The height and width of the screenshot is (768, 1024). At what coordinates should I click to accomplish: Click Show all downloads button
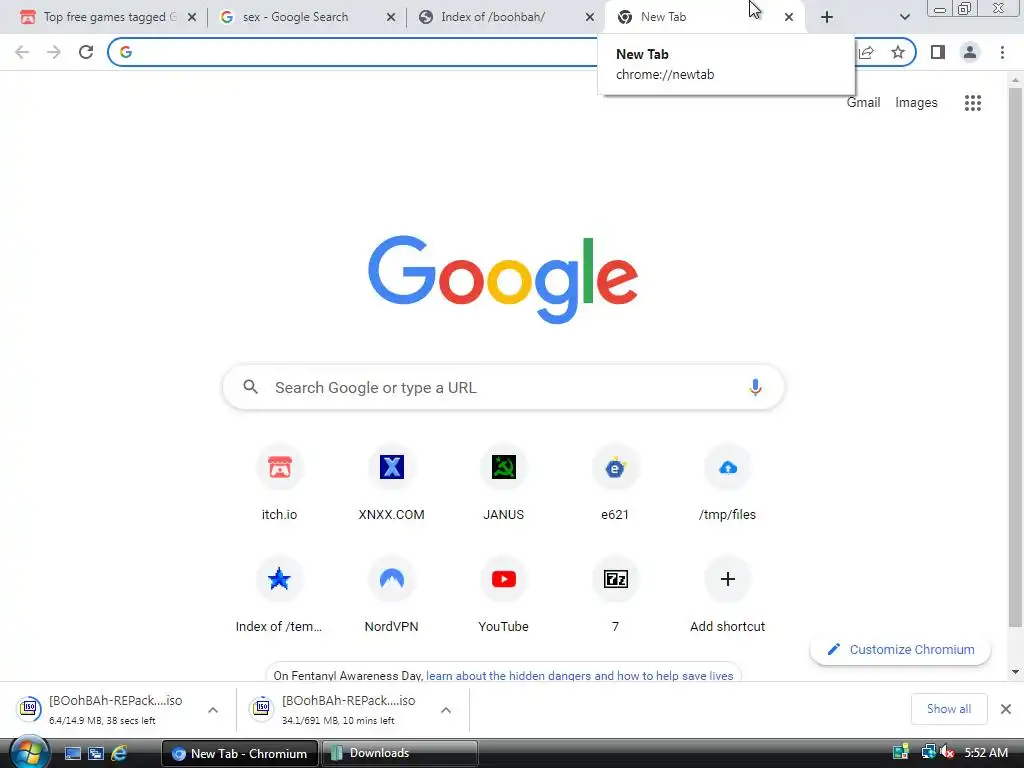949,709
